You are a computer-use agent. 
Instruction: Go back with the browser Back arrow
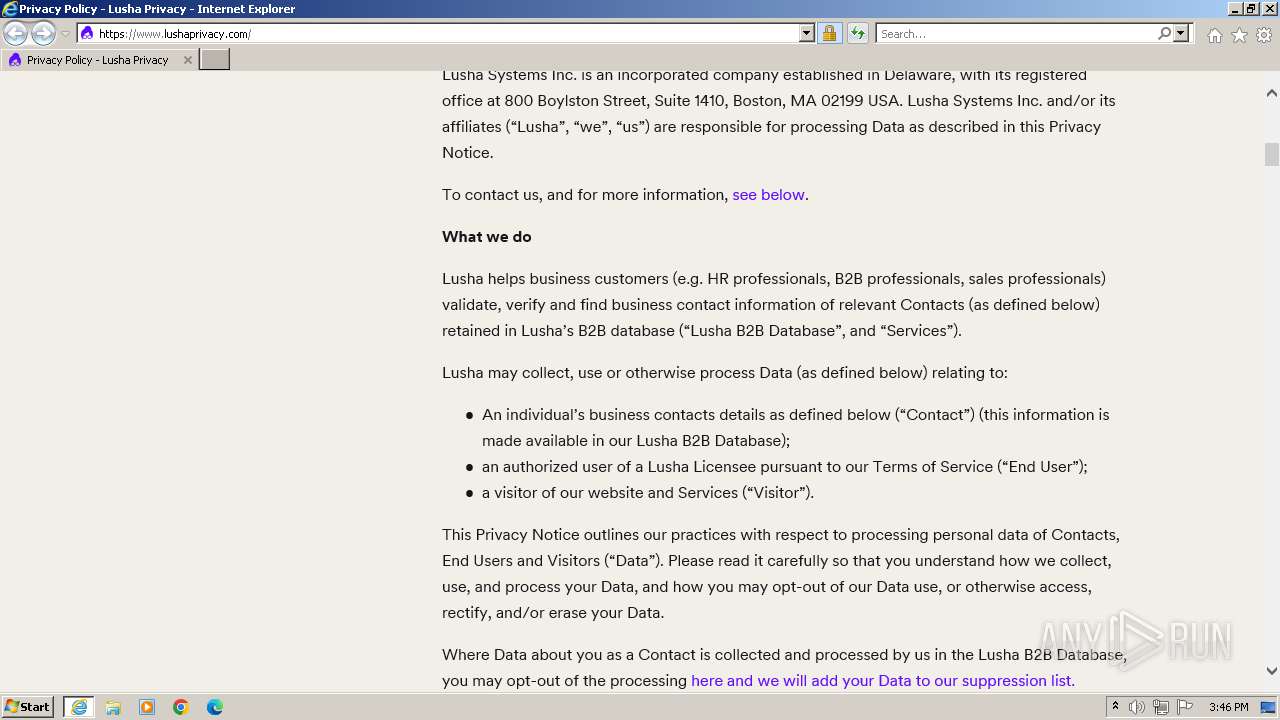coord(16,34)
